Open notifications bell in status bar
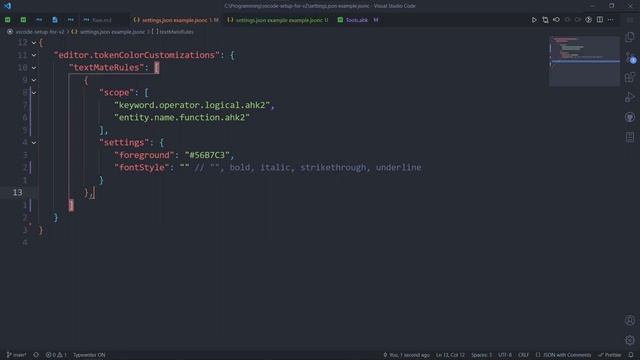Viewport: 640px width, 360px height. 631,355
